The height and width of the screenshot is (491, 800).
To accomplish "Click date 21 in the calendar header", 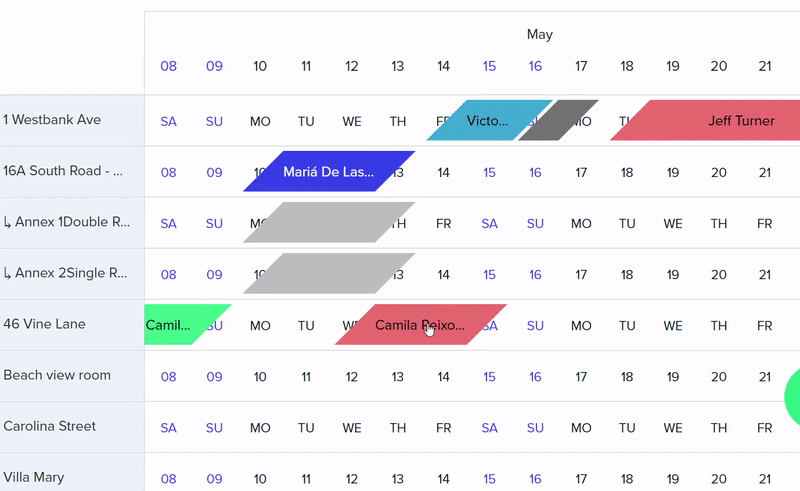I will pos(765,66).
